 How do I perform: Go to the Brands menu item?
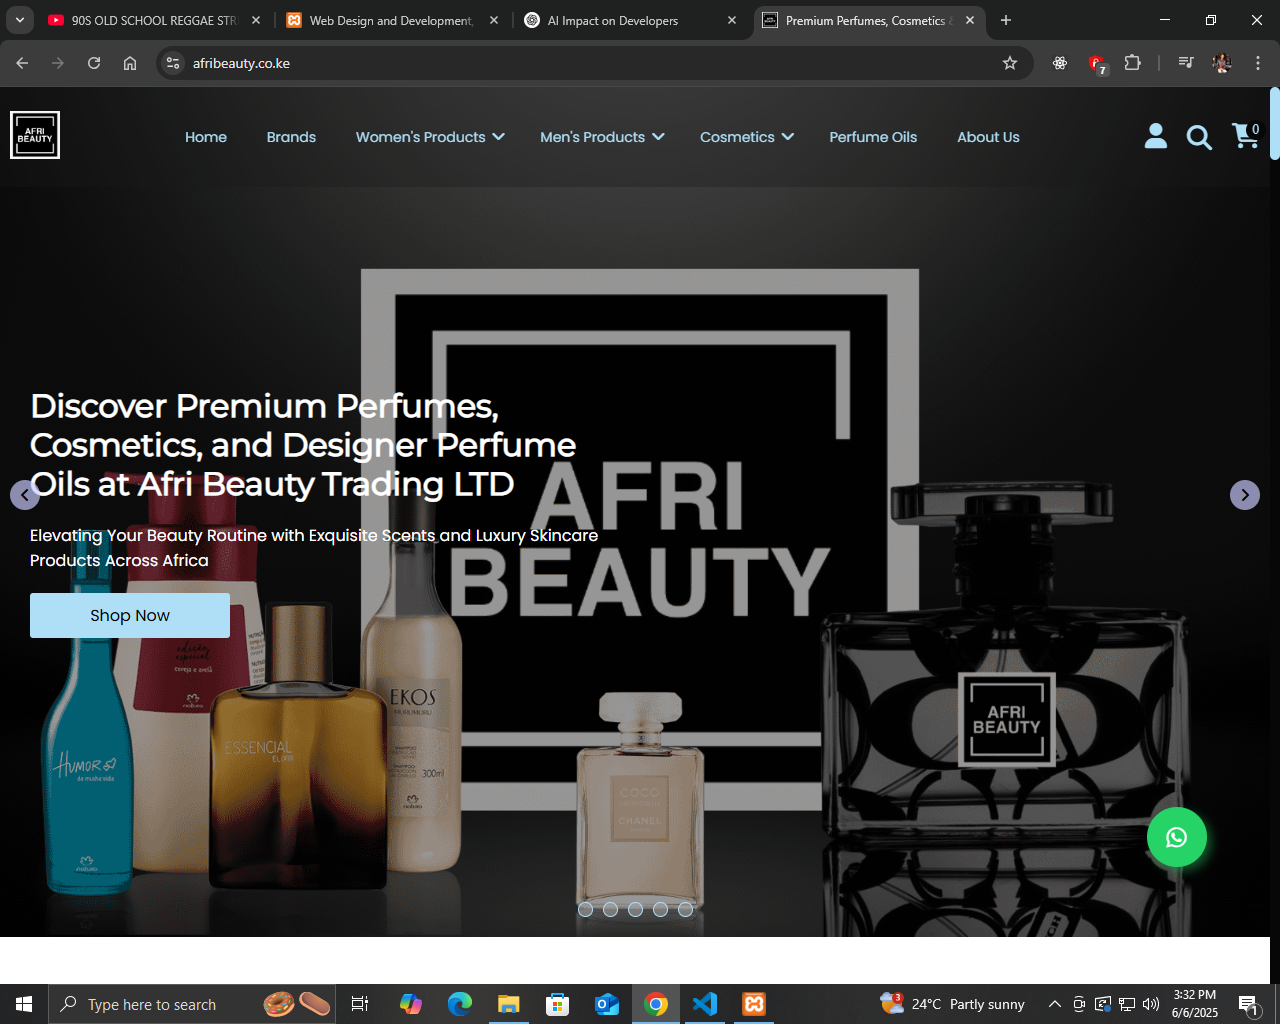(291, 137)
